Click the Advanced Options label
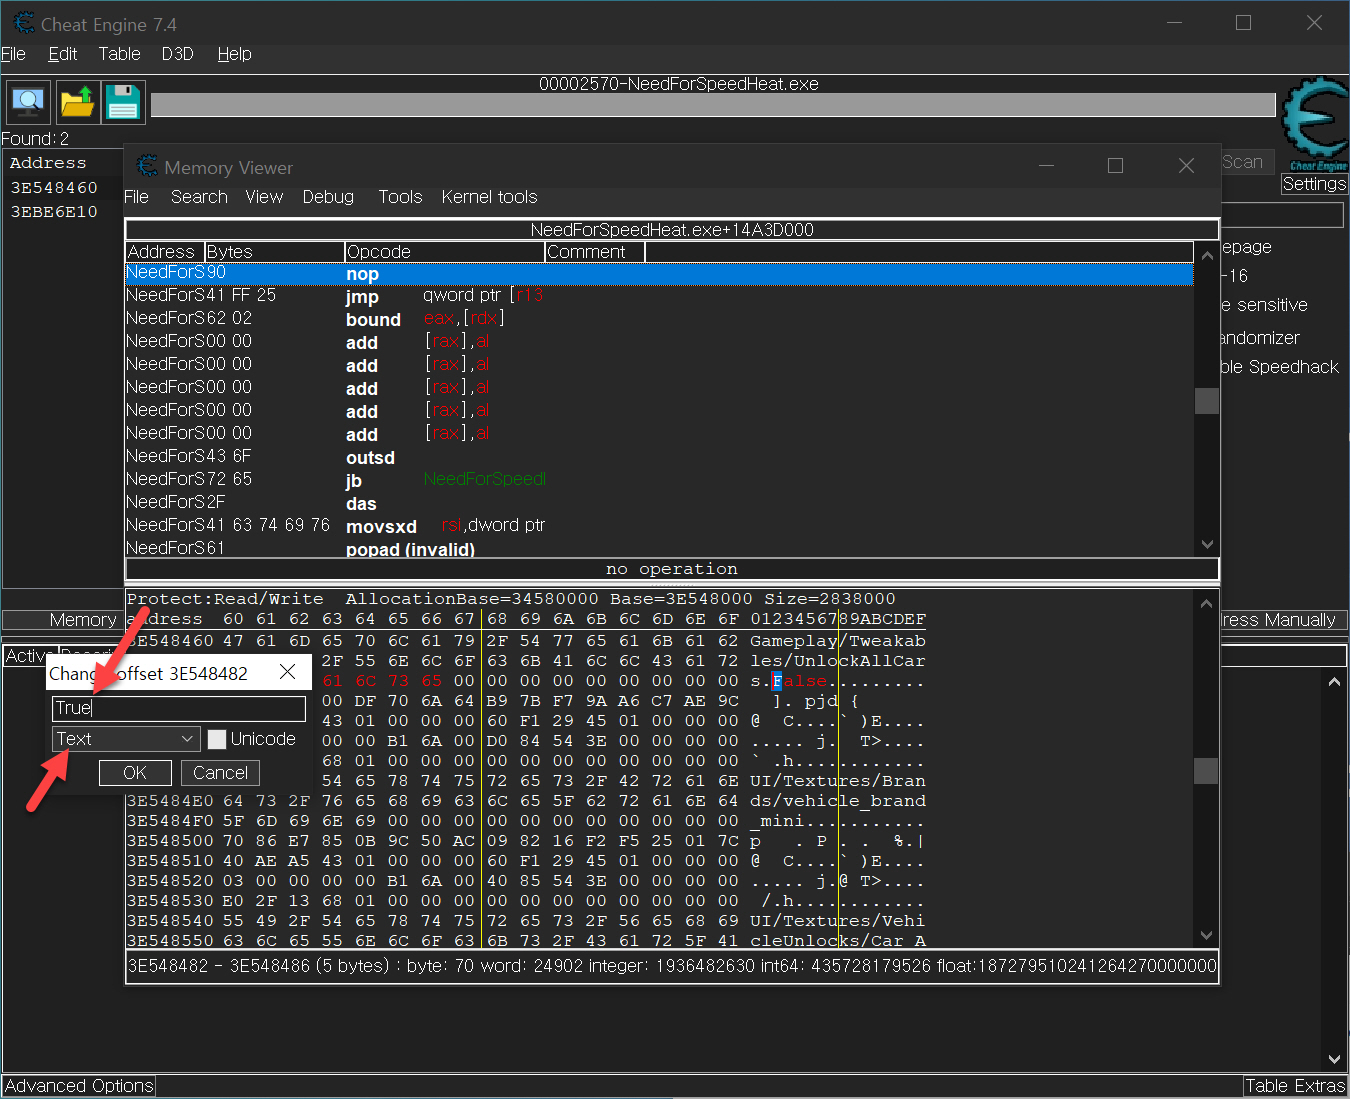Screen dimensions: 1350x1099 [x=79, y=1086]
